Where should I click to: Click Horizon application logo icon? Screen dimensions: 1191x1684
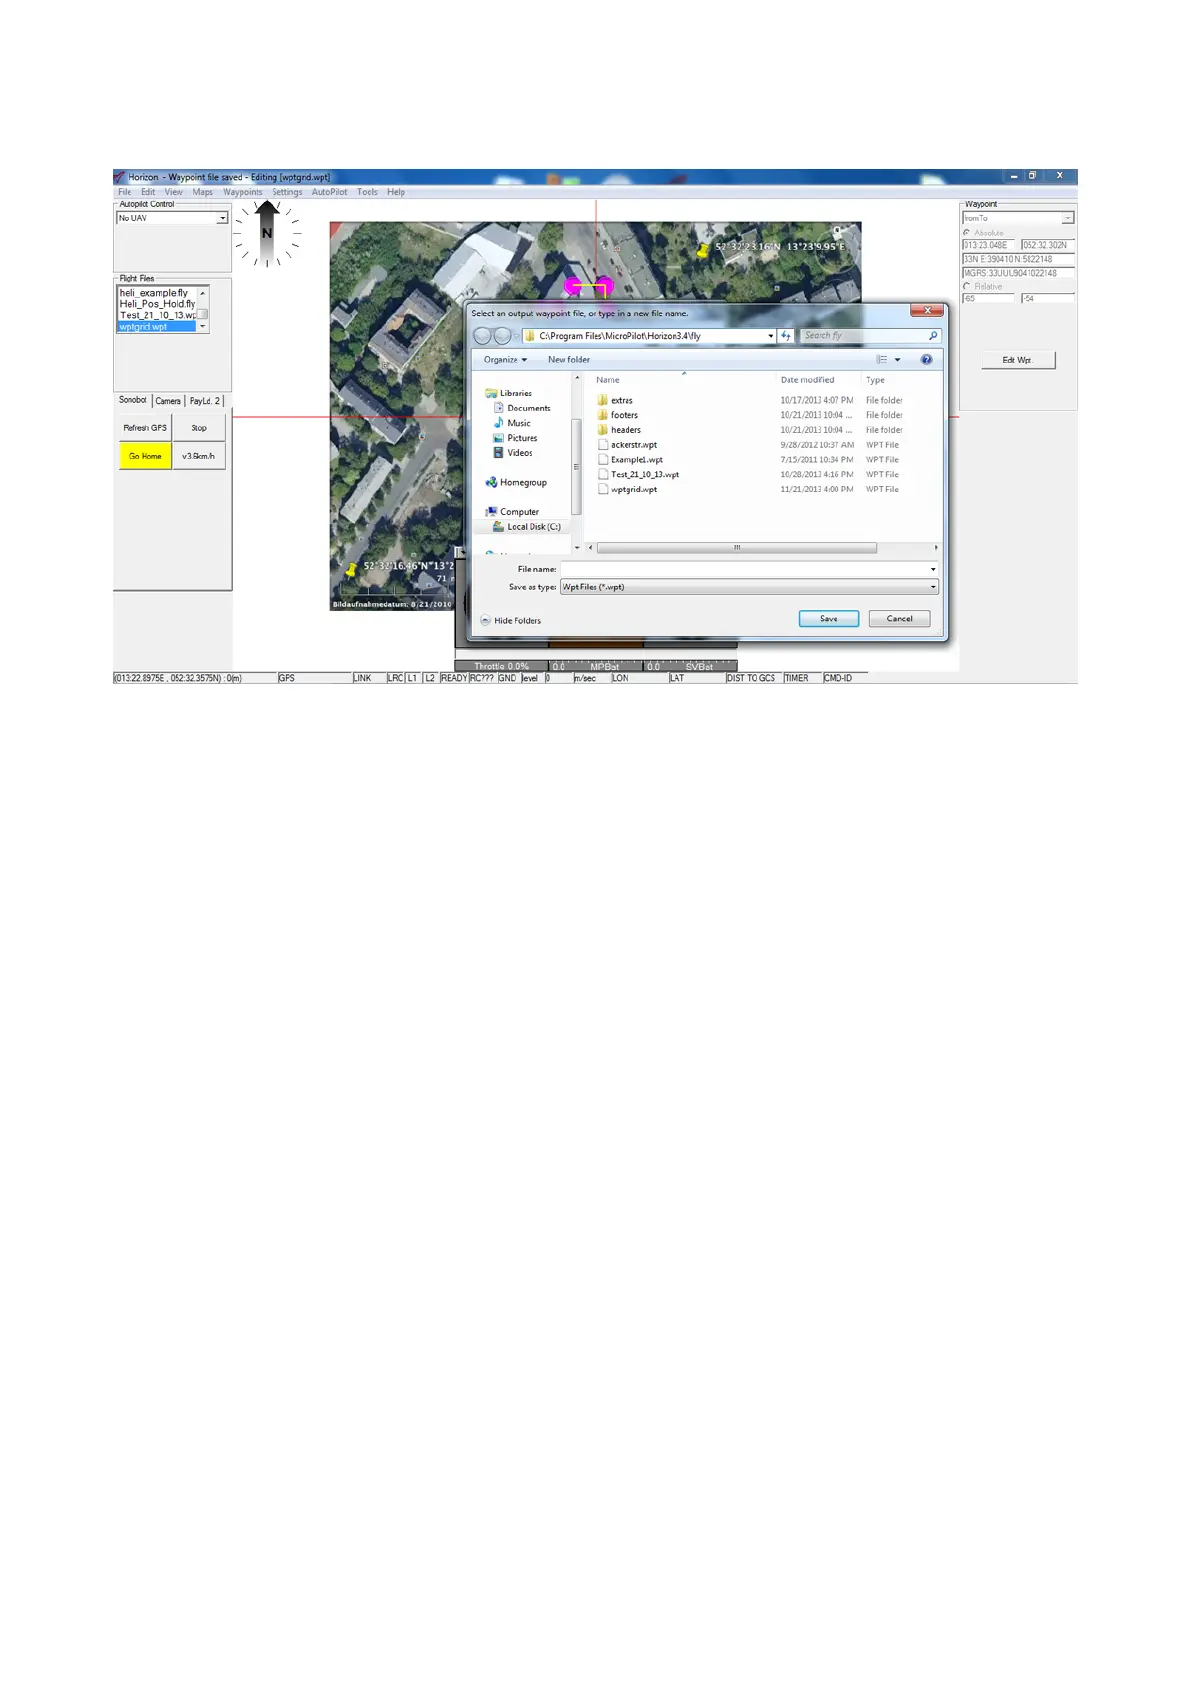coord(119,177)
